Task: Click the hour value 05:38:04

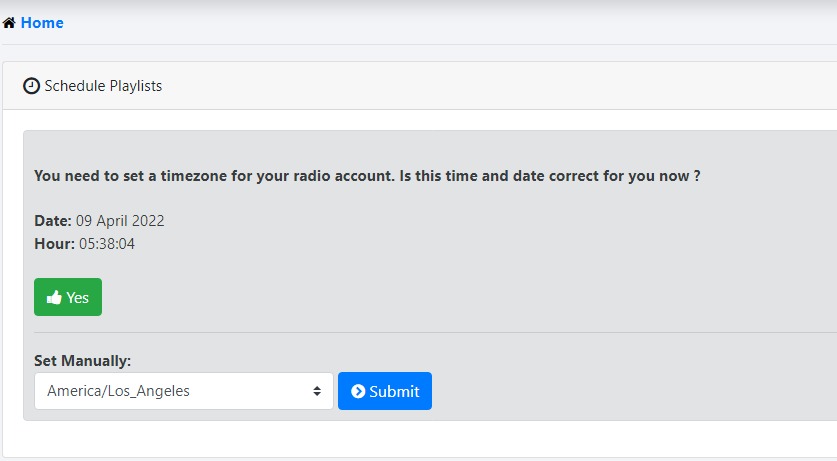Action: (x=107, y=243)
